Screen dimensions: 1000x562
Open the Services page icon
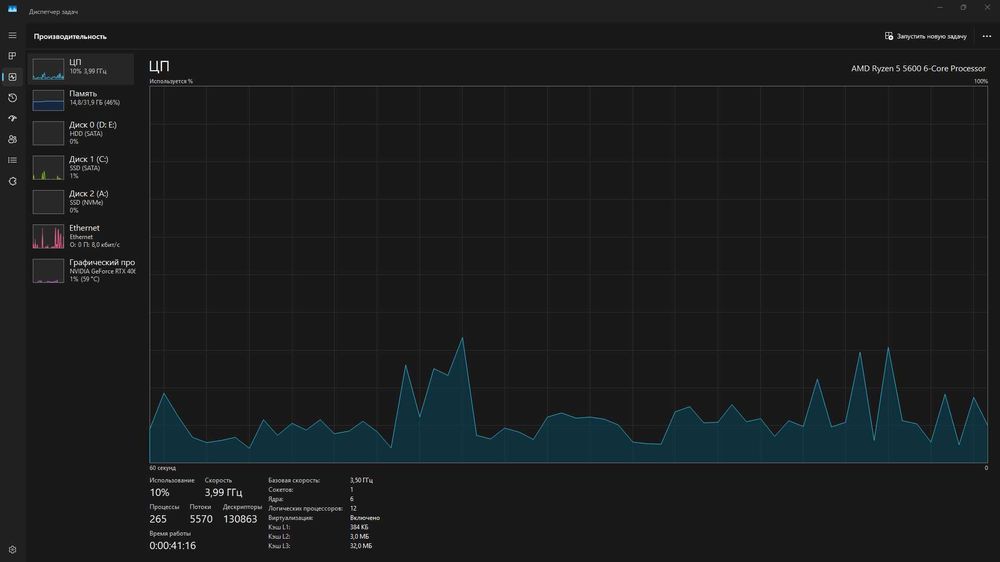point(12,181)
